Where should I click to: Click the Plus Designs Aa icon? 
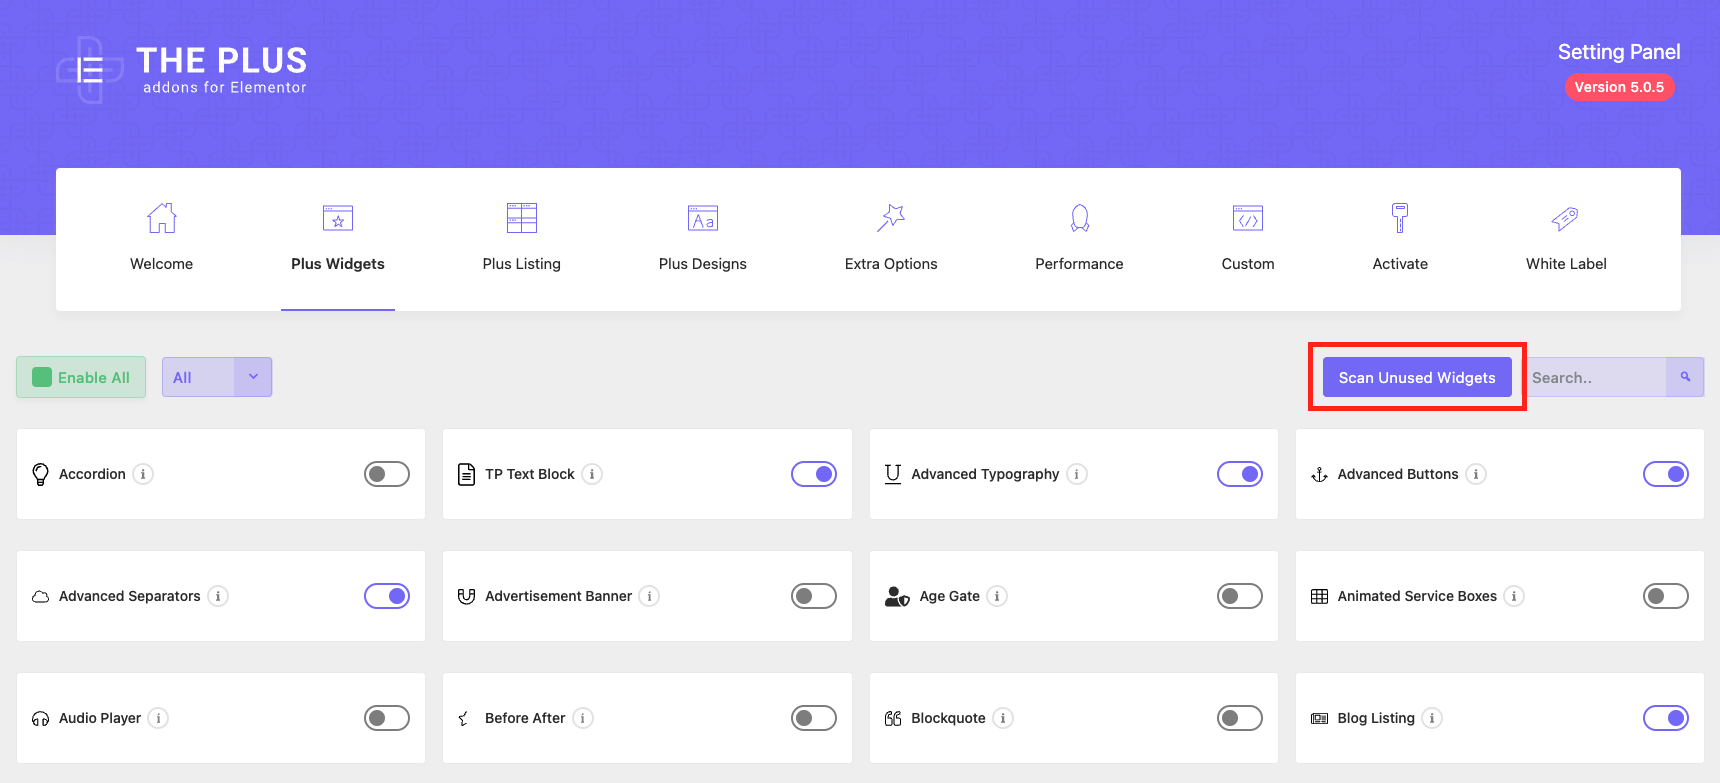tap(703, 217)
